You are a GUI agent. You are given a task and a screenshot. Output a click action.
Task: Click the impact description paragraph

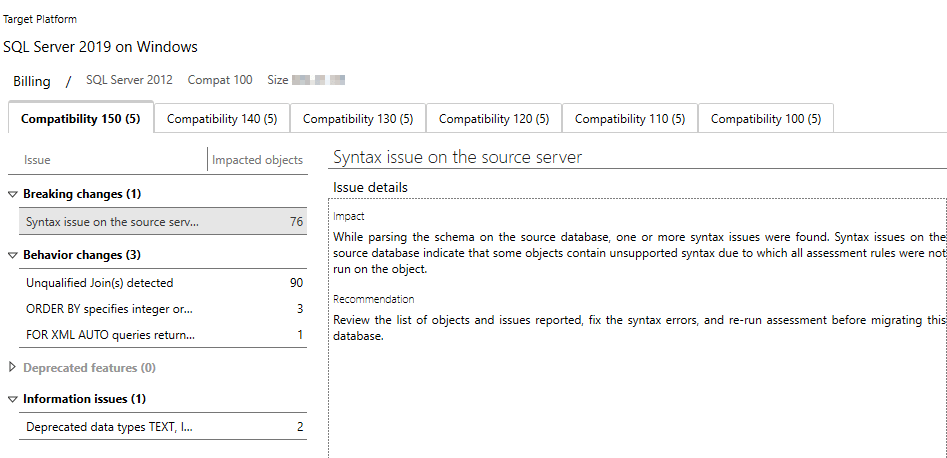point(640,253)
